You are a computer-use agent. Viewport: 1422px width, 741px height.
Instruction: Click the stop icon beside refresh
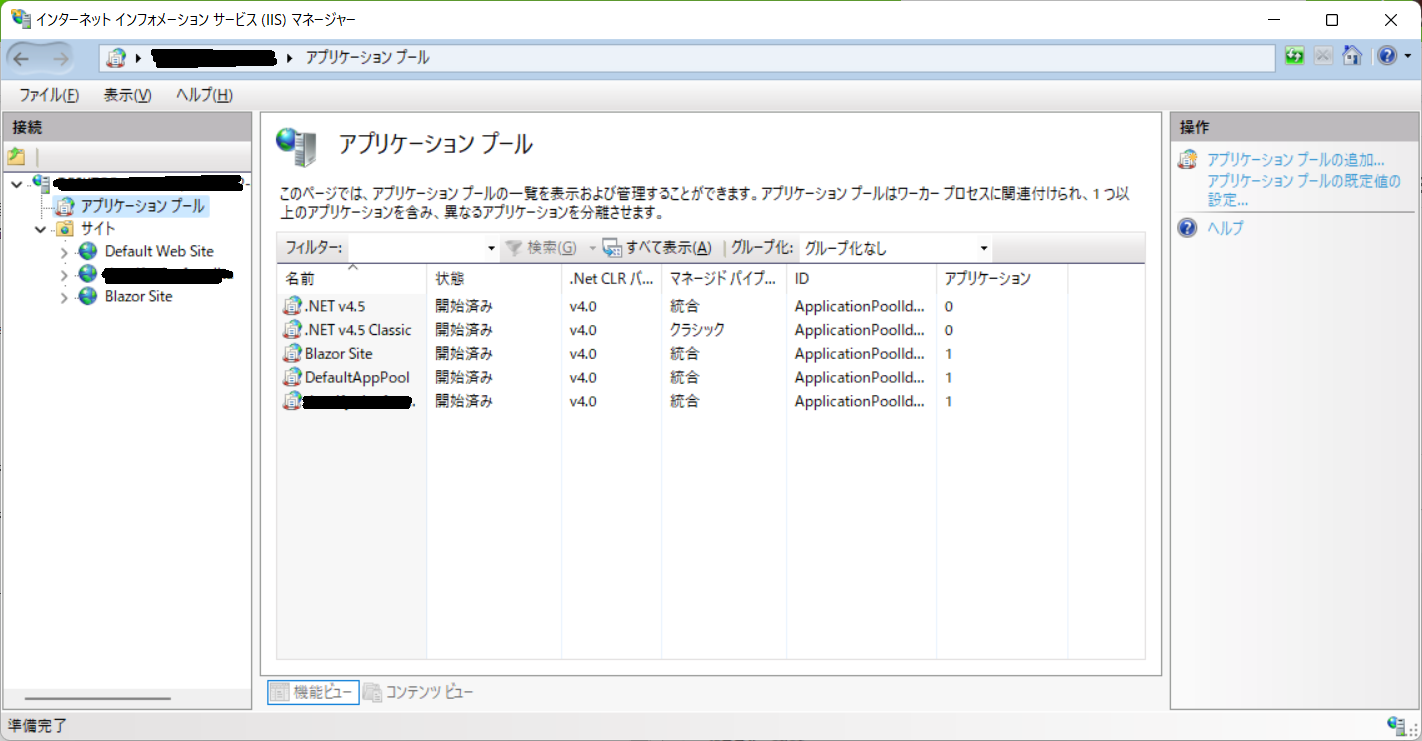tap(1323, 56)
